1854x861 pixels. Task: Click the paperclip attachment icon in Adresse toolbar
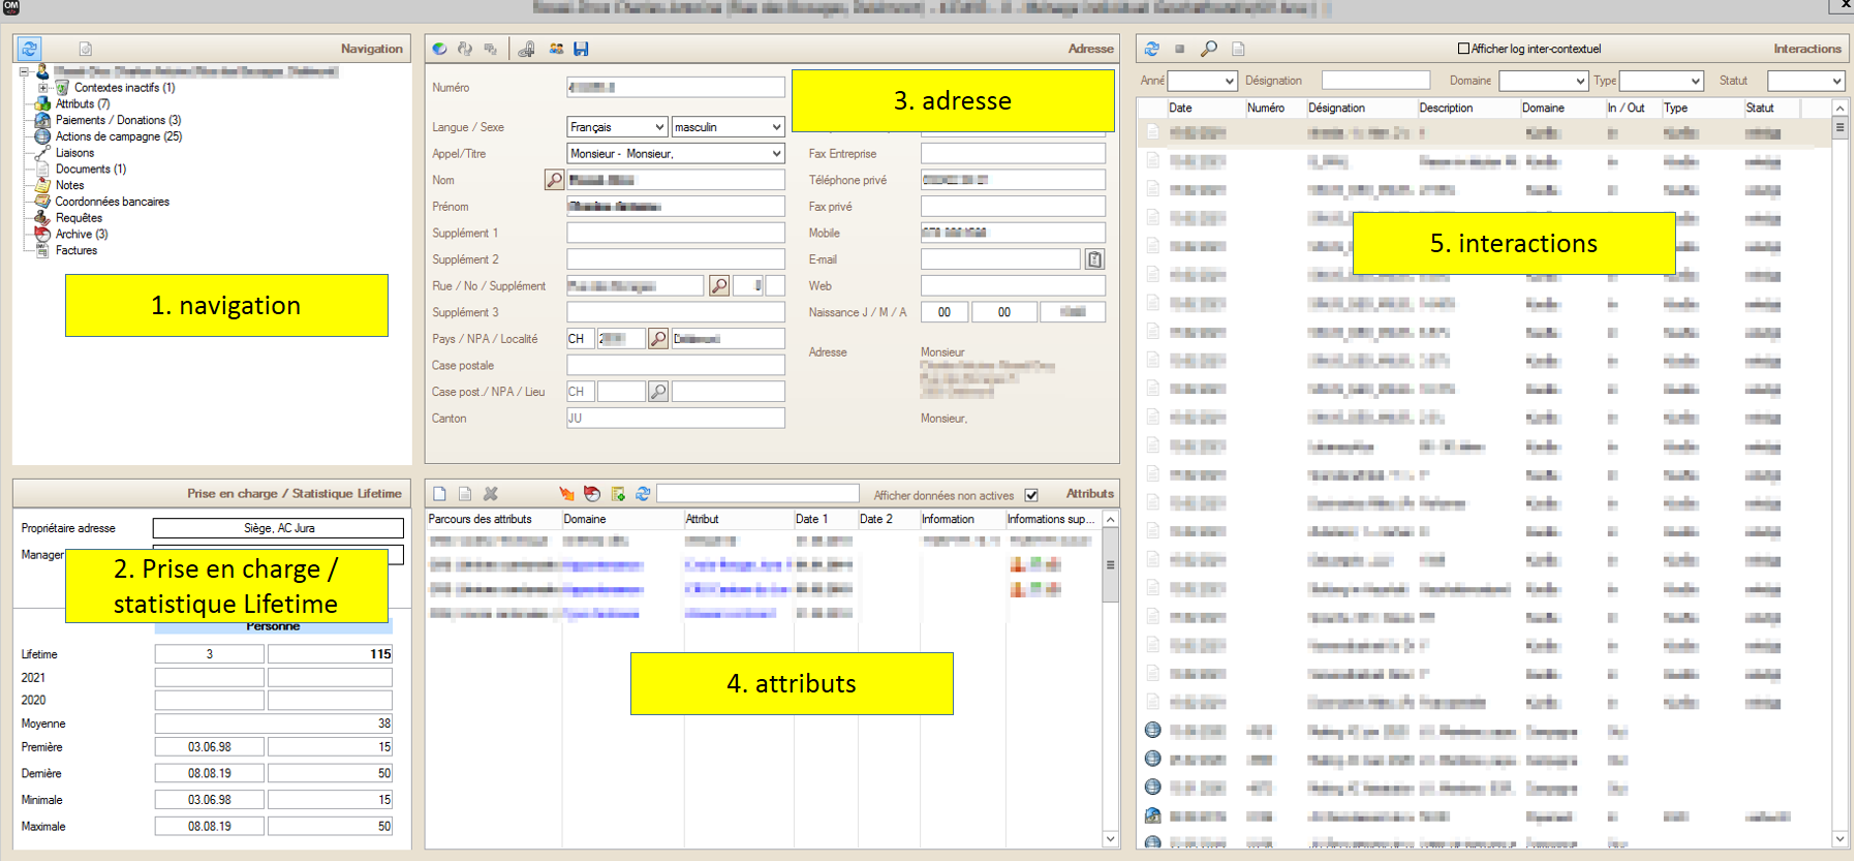click(x=526, y=48)
